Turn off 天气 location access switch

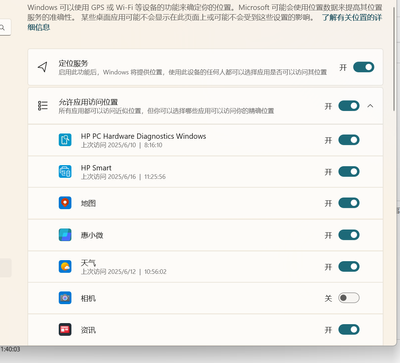tap(349, 266)
